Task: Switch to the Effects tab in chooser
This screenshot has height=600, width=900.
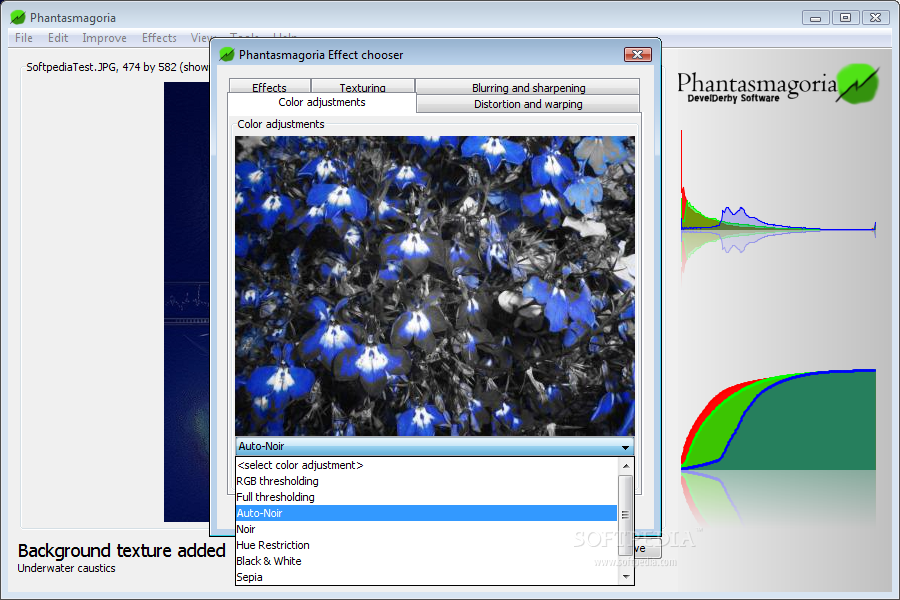Action: (x=269, y=87)
